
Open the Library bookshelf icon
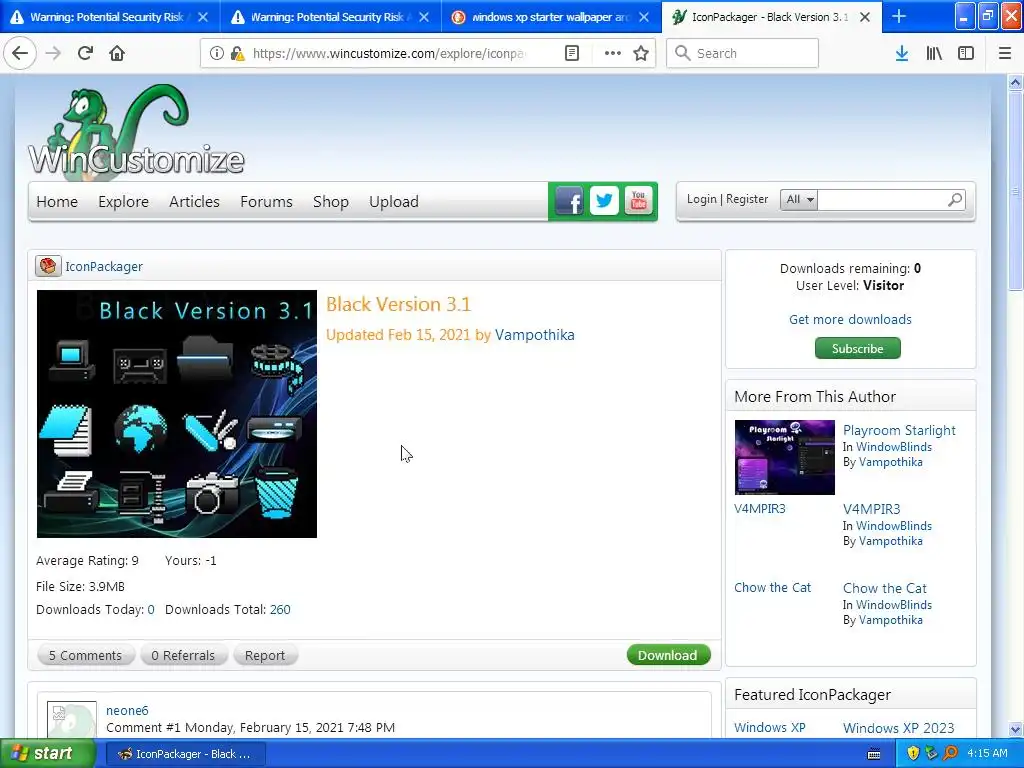click(934, 54)
